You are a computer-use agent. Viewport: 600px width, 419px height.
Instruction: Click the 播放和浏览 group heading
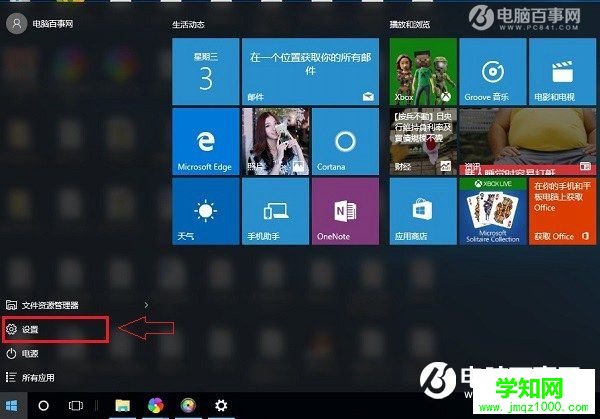[410, 24]
